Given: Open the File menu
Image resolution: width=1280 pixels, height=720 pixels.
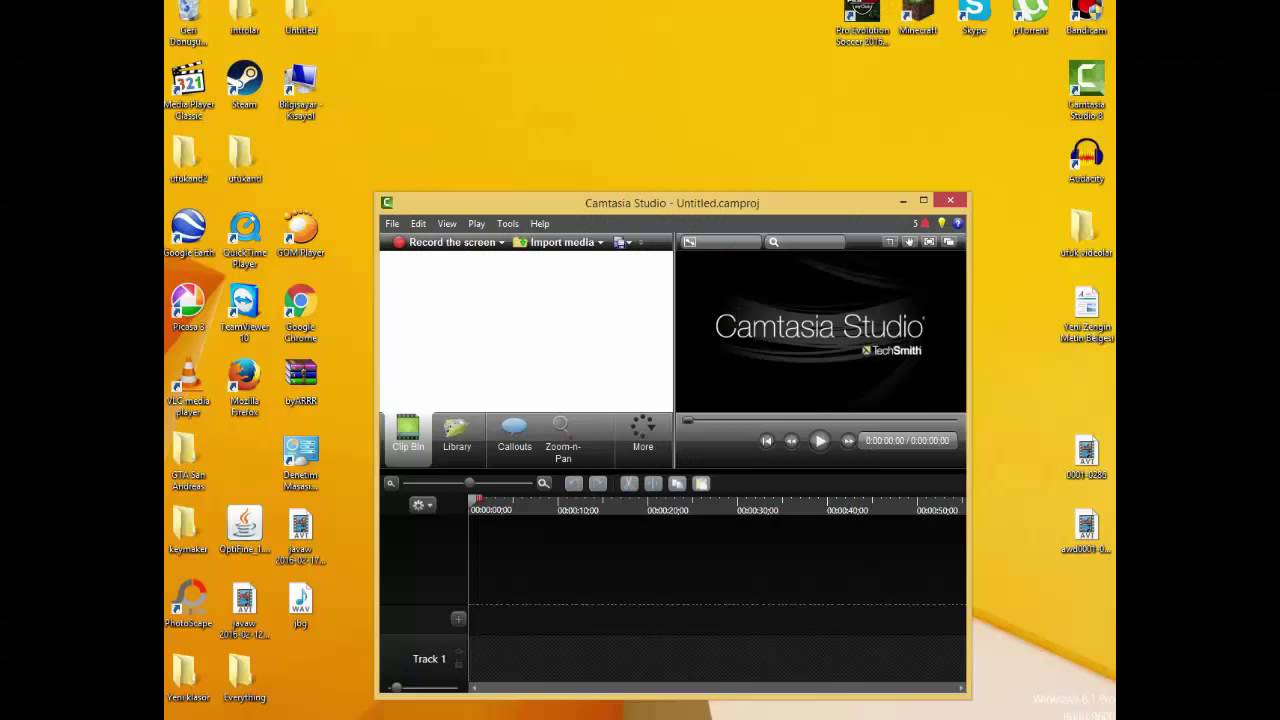Looking at the screenshot, I should click(392, 224).
